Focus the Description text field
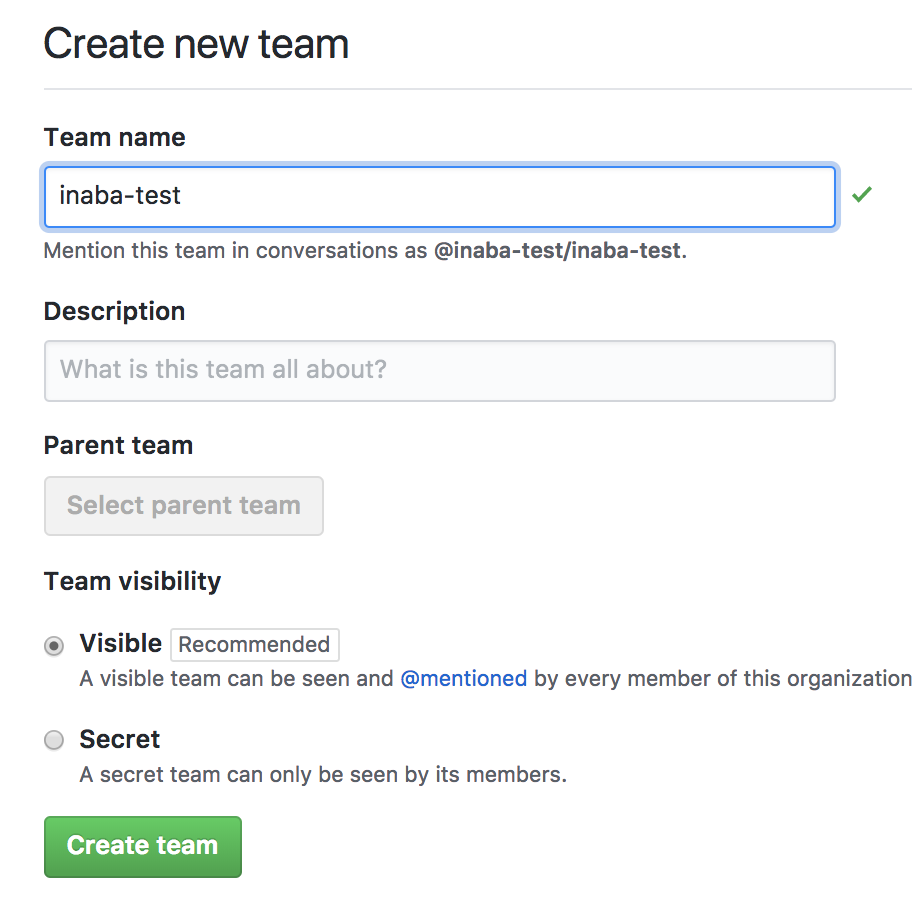912x910 pixels. pos(440,370)
